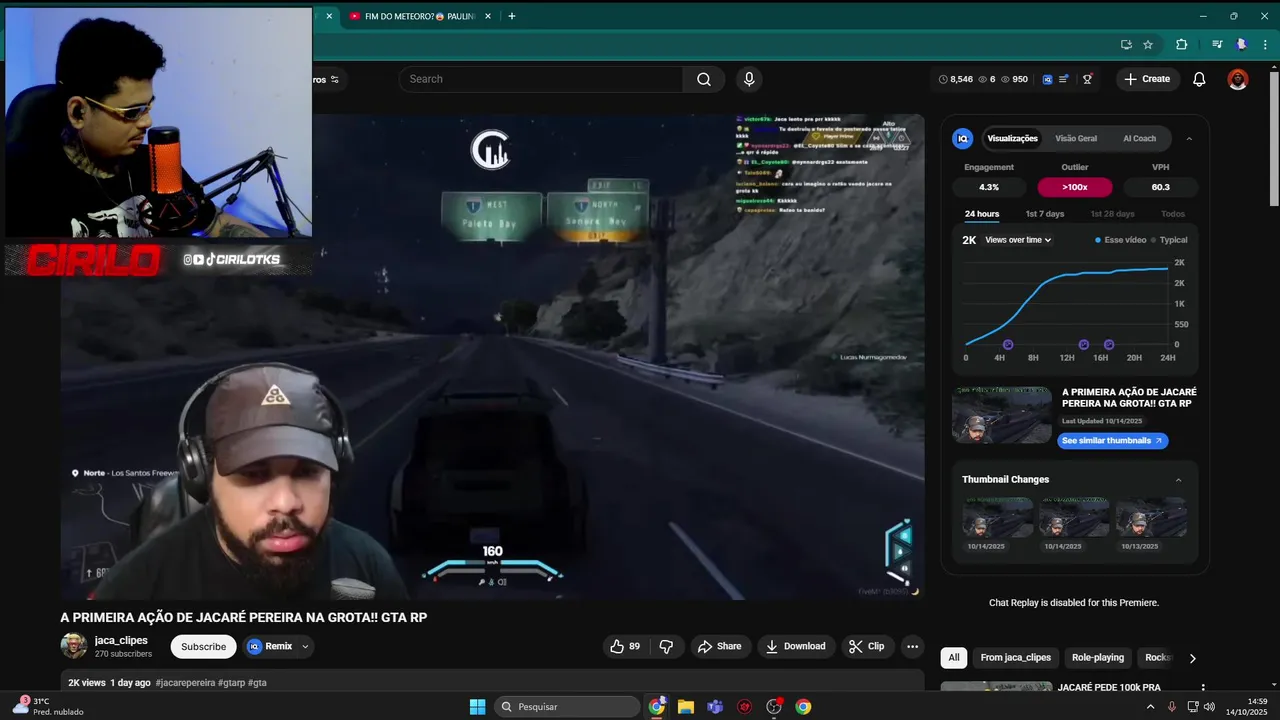This screenshot has height=720, width=1280.
Task: Open Windows Start menu
Action: click(478, 707)
